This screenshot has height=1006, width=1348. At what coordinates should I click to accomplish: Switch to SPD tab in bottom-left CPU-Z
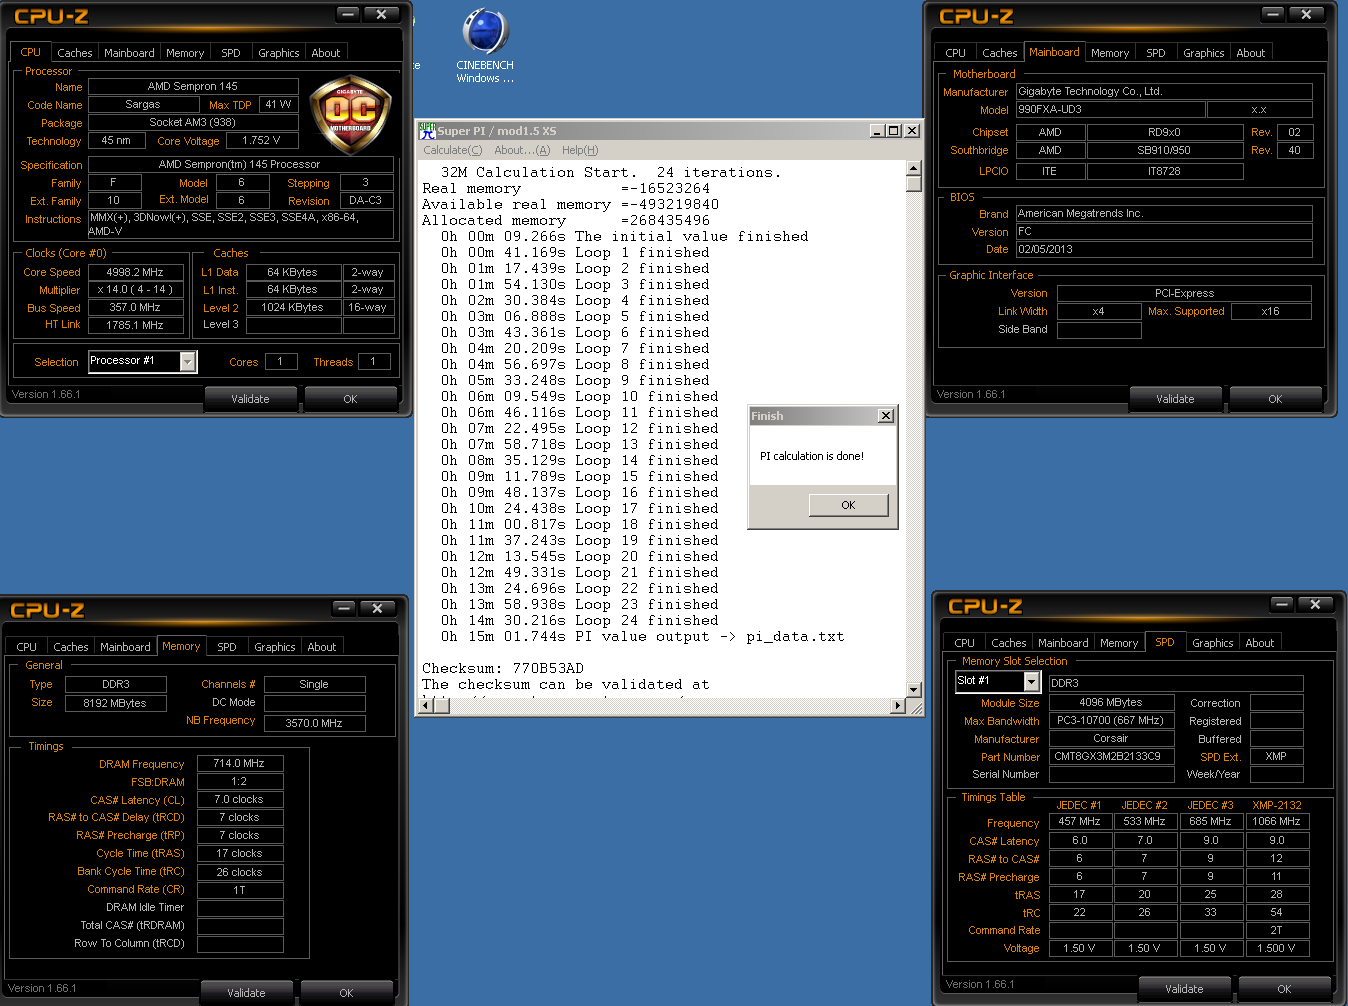(227, 647)
